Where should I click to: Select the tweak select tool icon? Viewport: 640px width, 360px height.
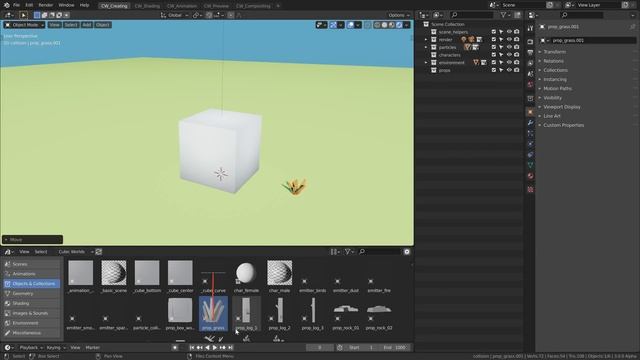pos(24,15)
